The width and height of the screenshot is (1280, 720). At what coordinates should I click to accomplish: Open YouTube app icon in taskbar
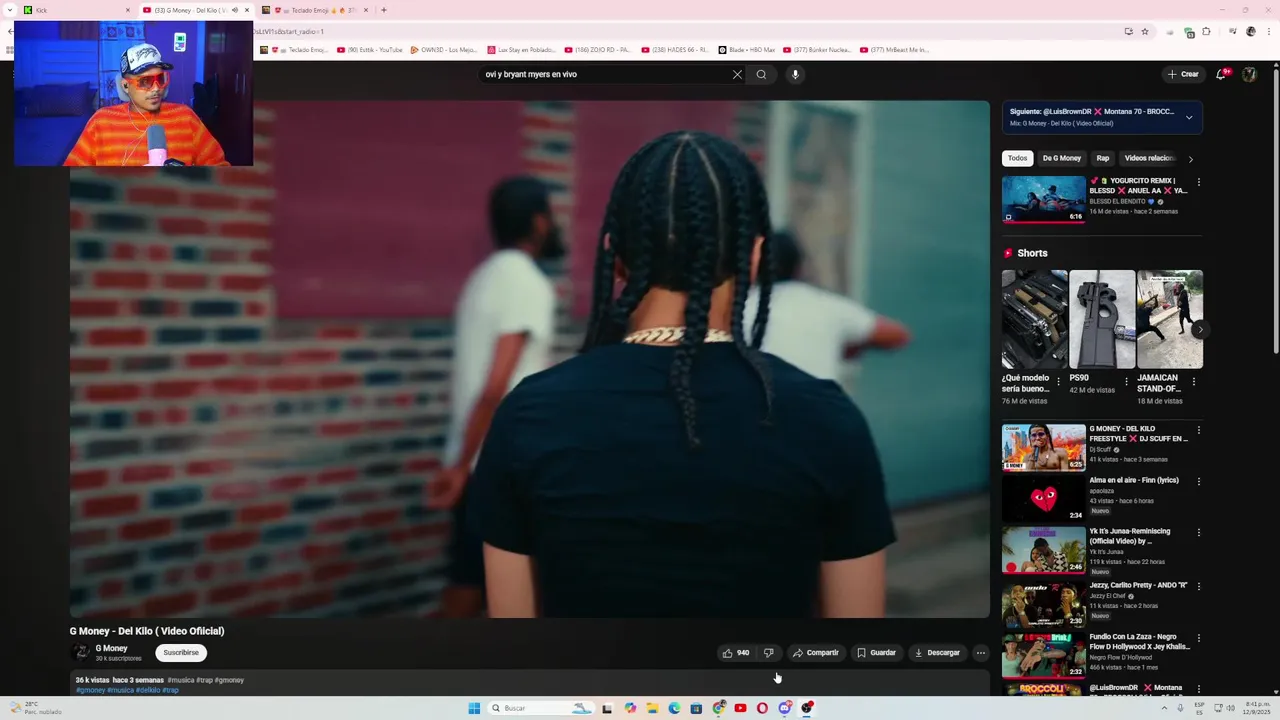click(740, 708)
